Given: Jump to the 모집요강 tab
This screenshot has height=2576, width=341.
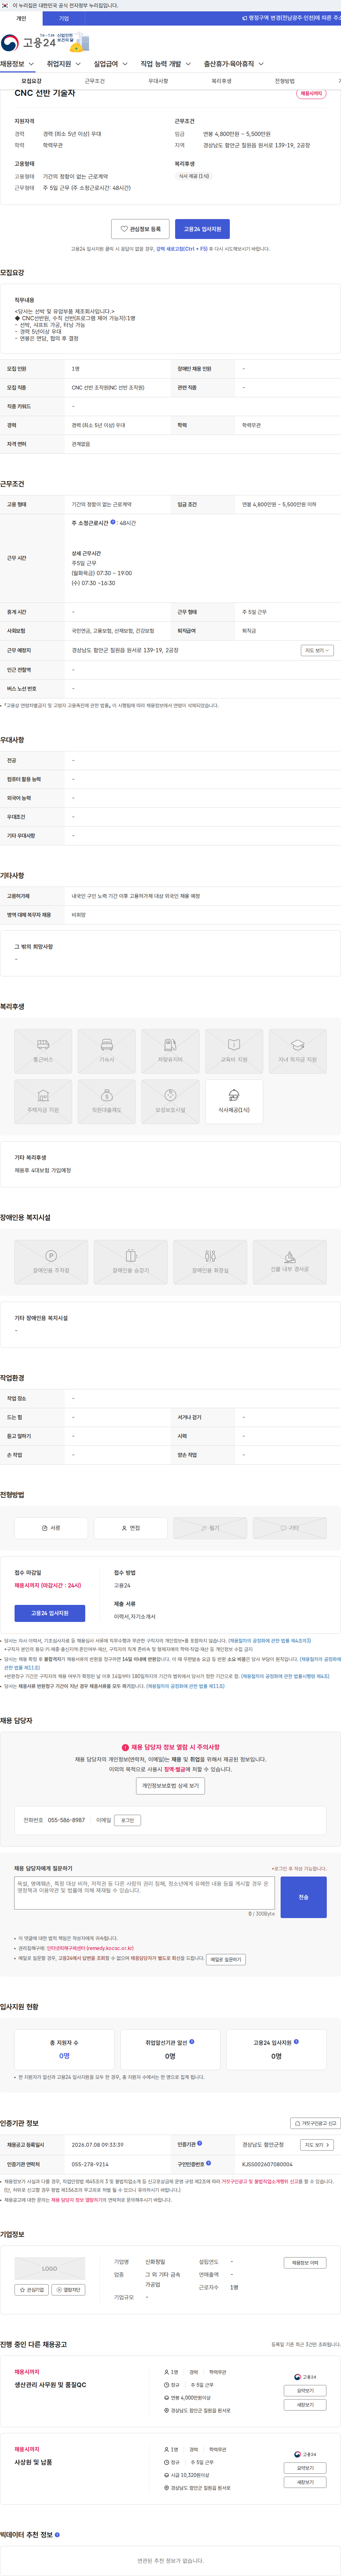Looking at the screenshot, I should [x=32, y=81].
